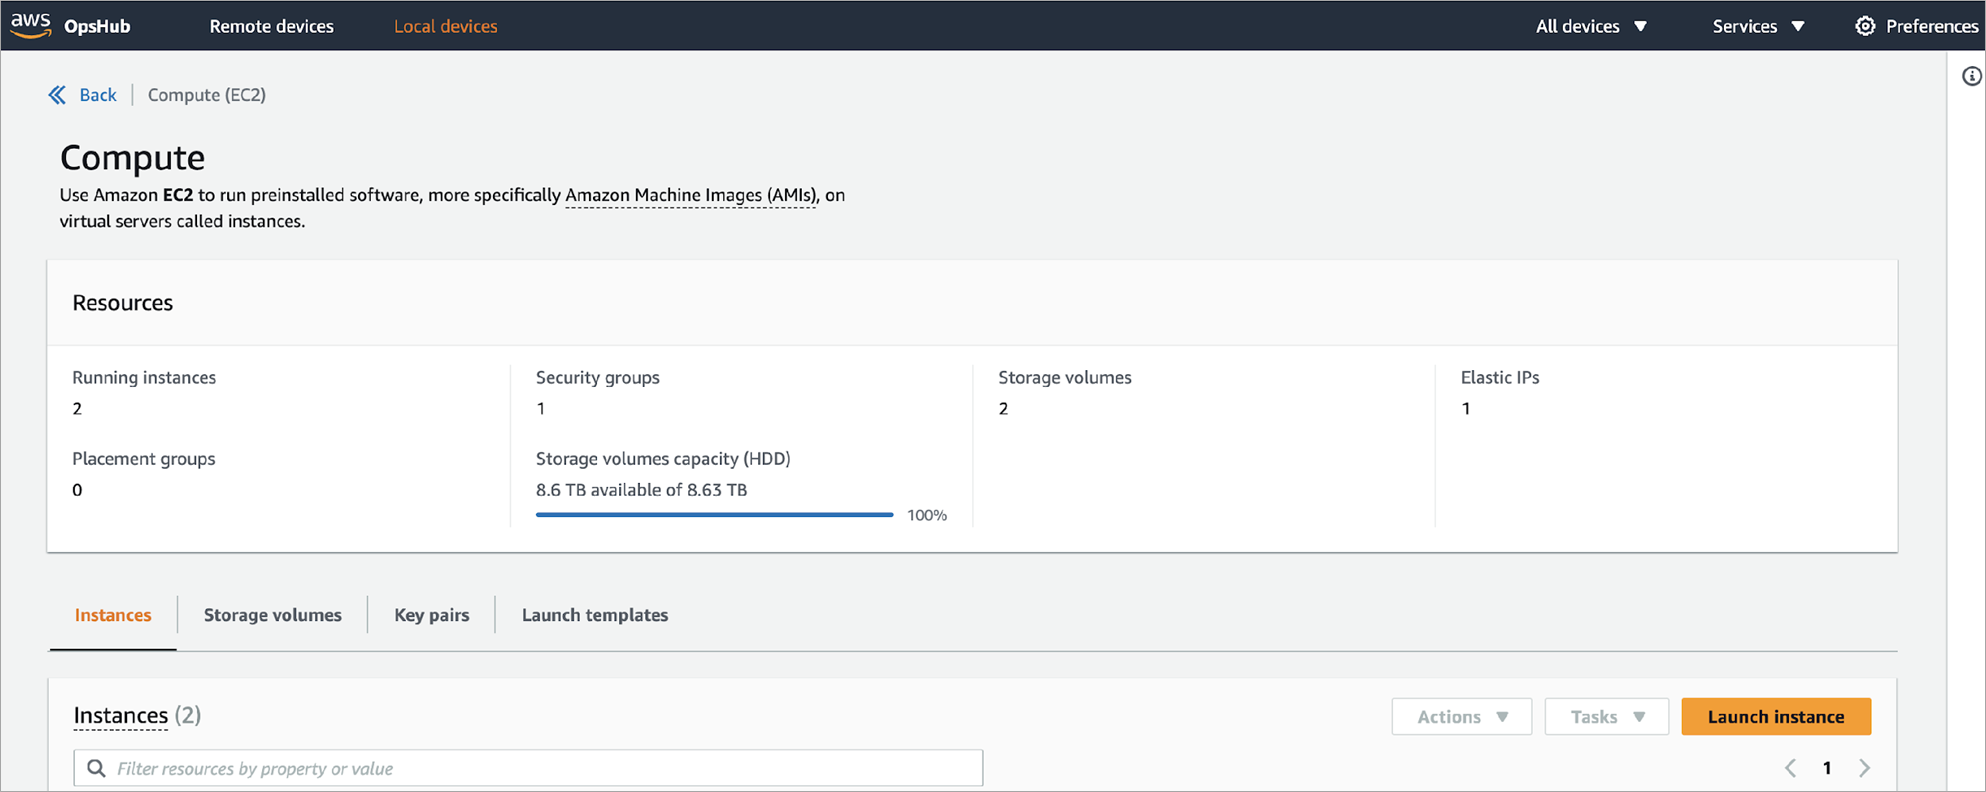Open the Key pairs tab
The height and width of the screenshot is (792, 1986).
[432, 615]
